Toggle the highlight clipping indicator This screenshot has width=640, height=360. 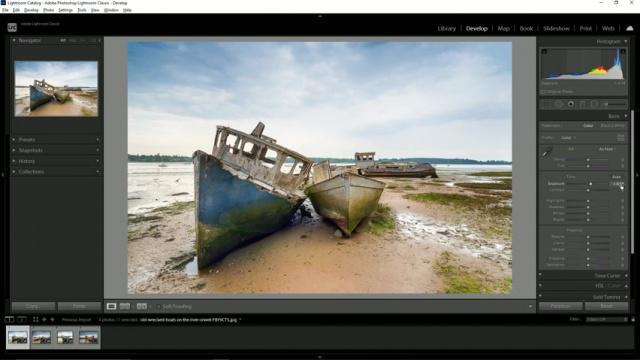622,52
